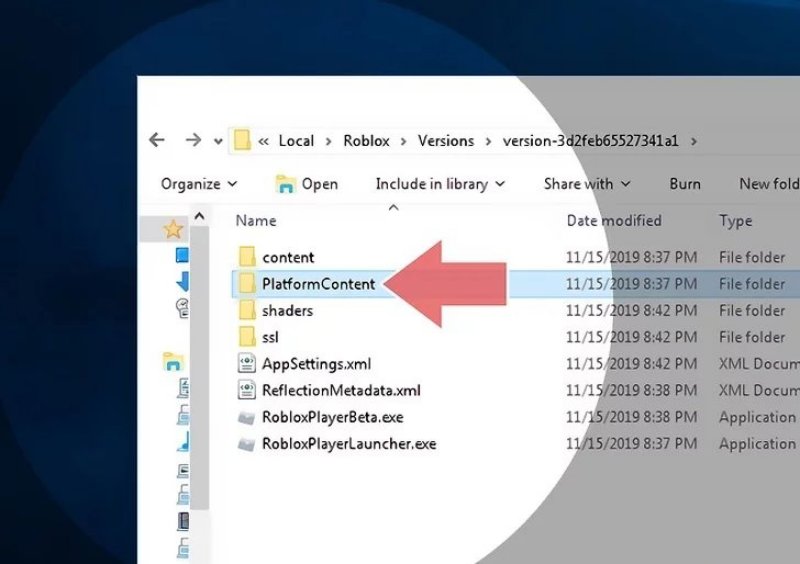Expand the chevron after Roblox breadcrumb

(x=404, y=141)
